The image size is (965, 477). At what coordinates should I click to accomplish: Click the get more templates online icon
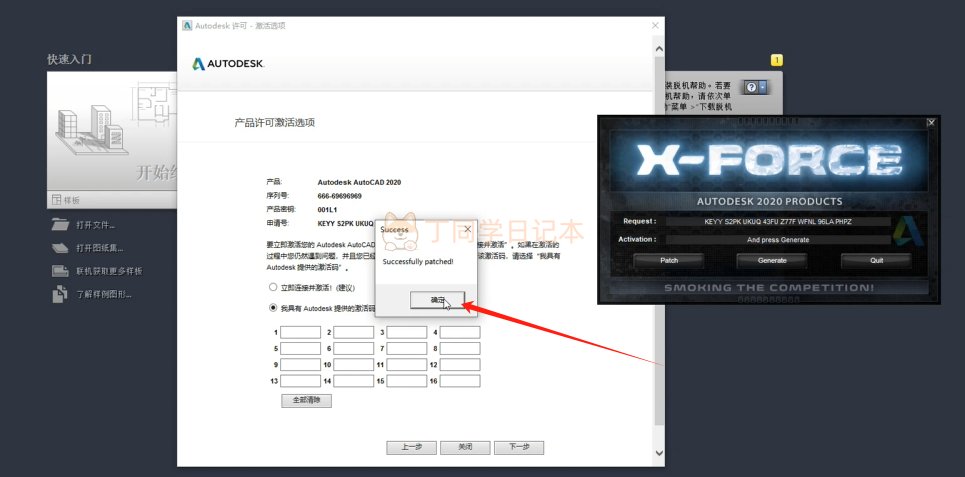click(60, 271)
